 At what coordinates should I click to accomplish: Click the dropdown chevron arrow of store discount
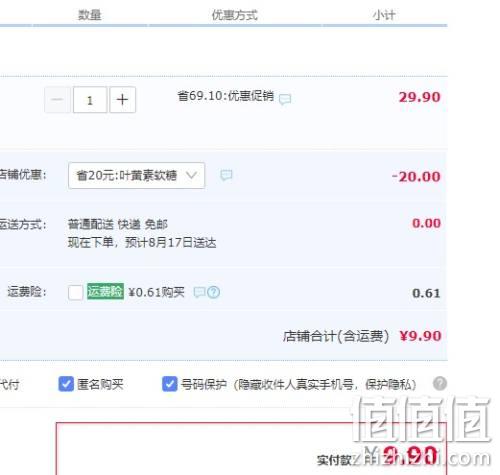[191, 175]
